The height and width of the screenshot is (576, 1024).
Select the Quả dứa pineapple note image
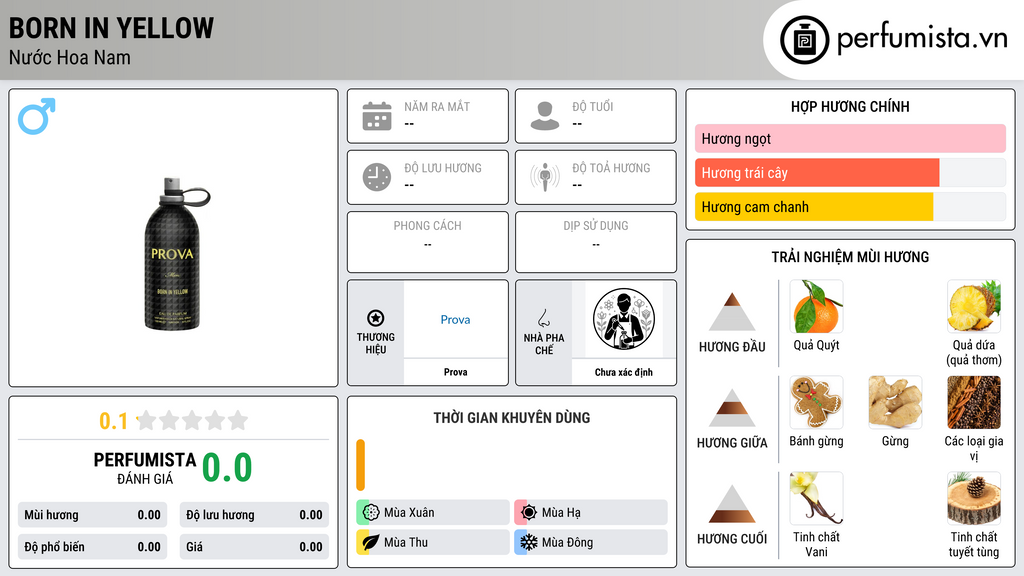click(974, 307)
